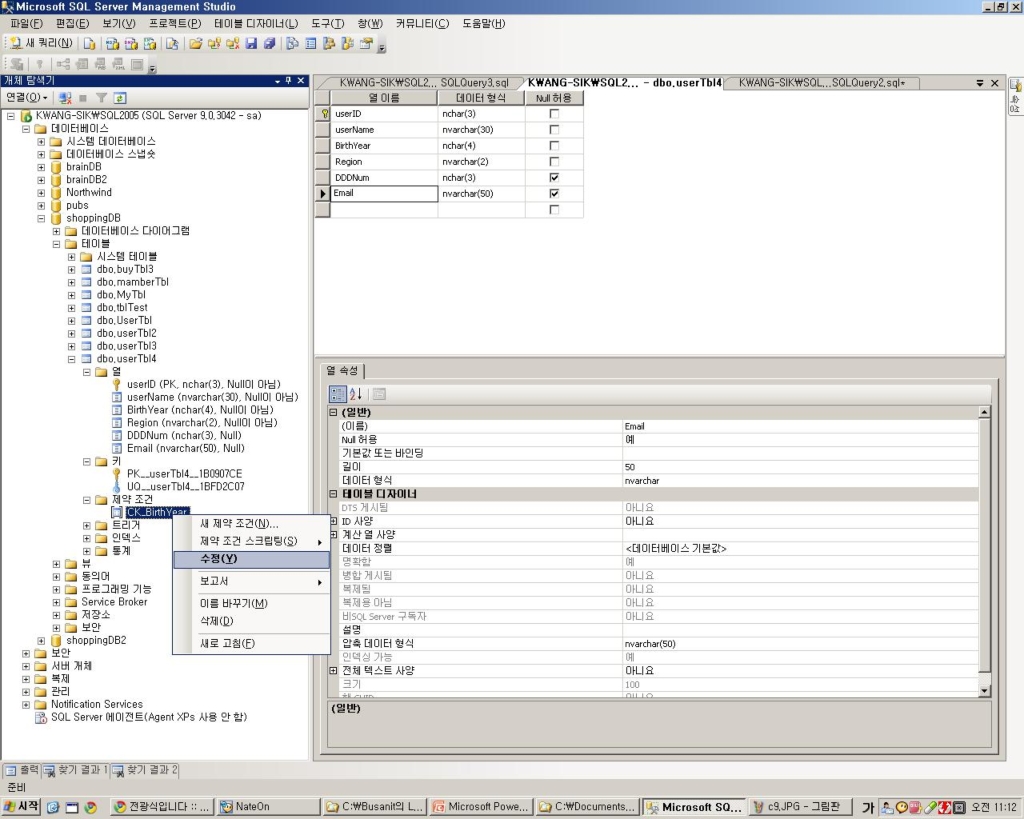Collapse the dbo.userTbl4 table node
Viewport: 1024px width, 819px height.
(72, 359)
